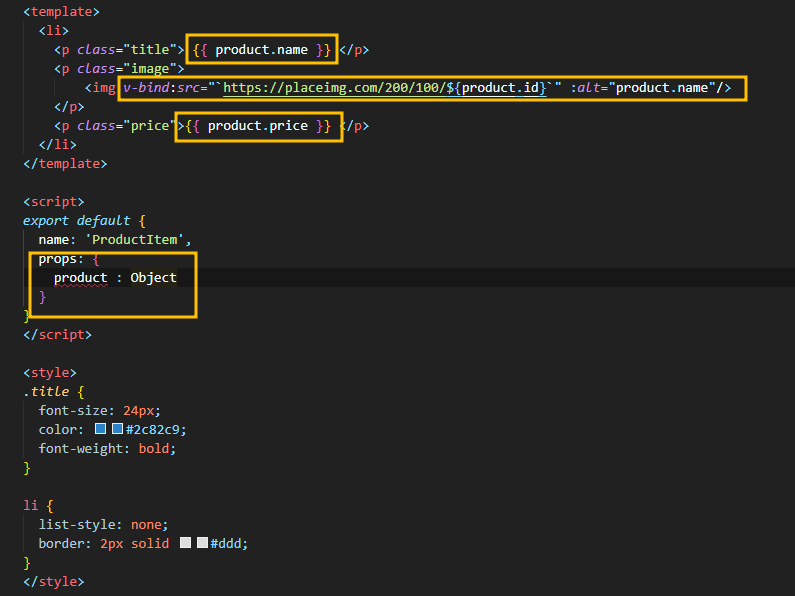
Task: Click the font-weight bold value
Action: click(154, 449)
